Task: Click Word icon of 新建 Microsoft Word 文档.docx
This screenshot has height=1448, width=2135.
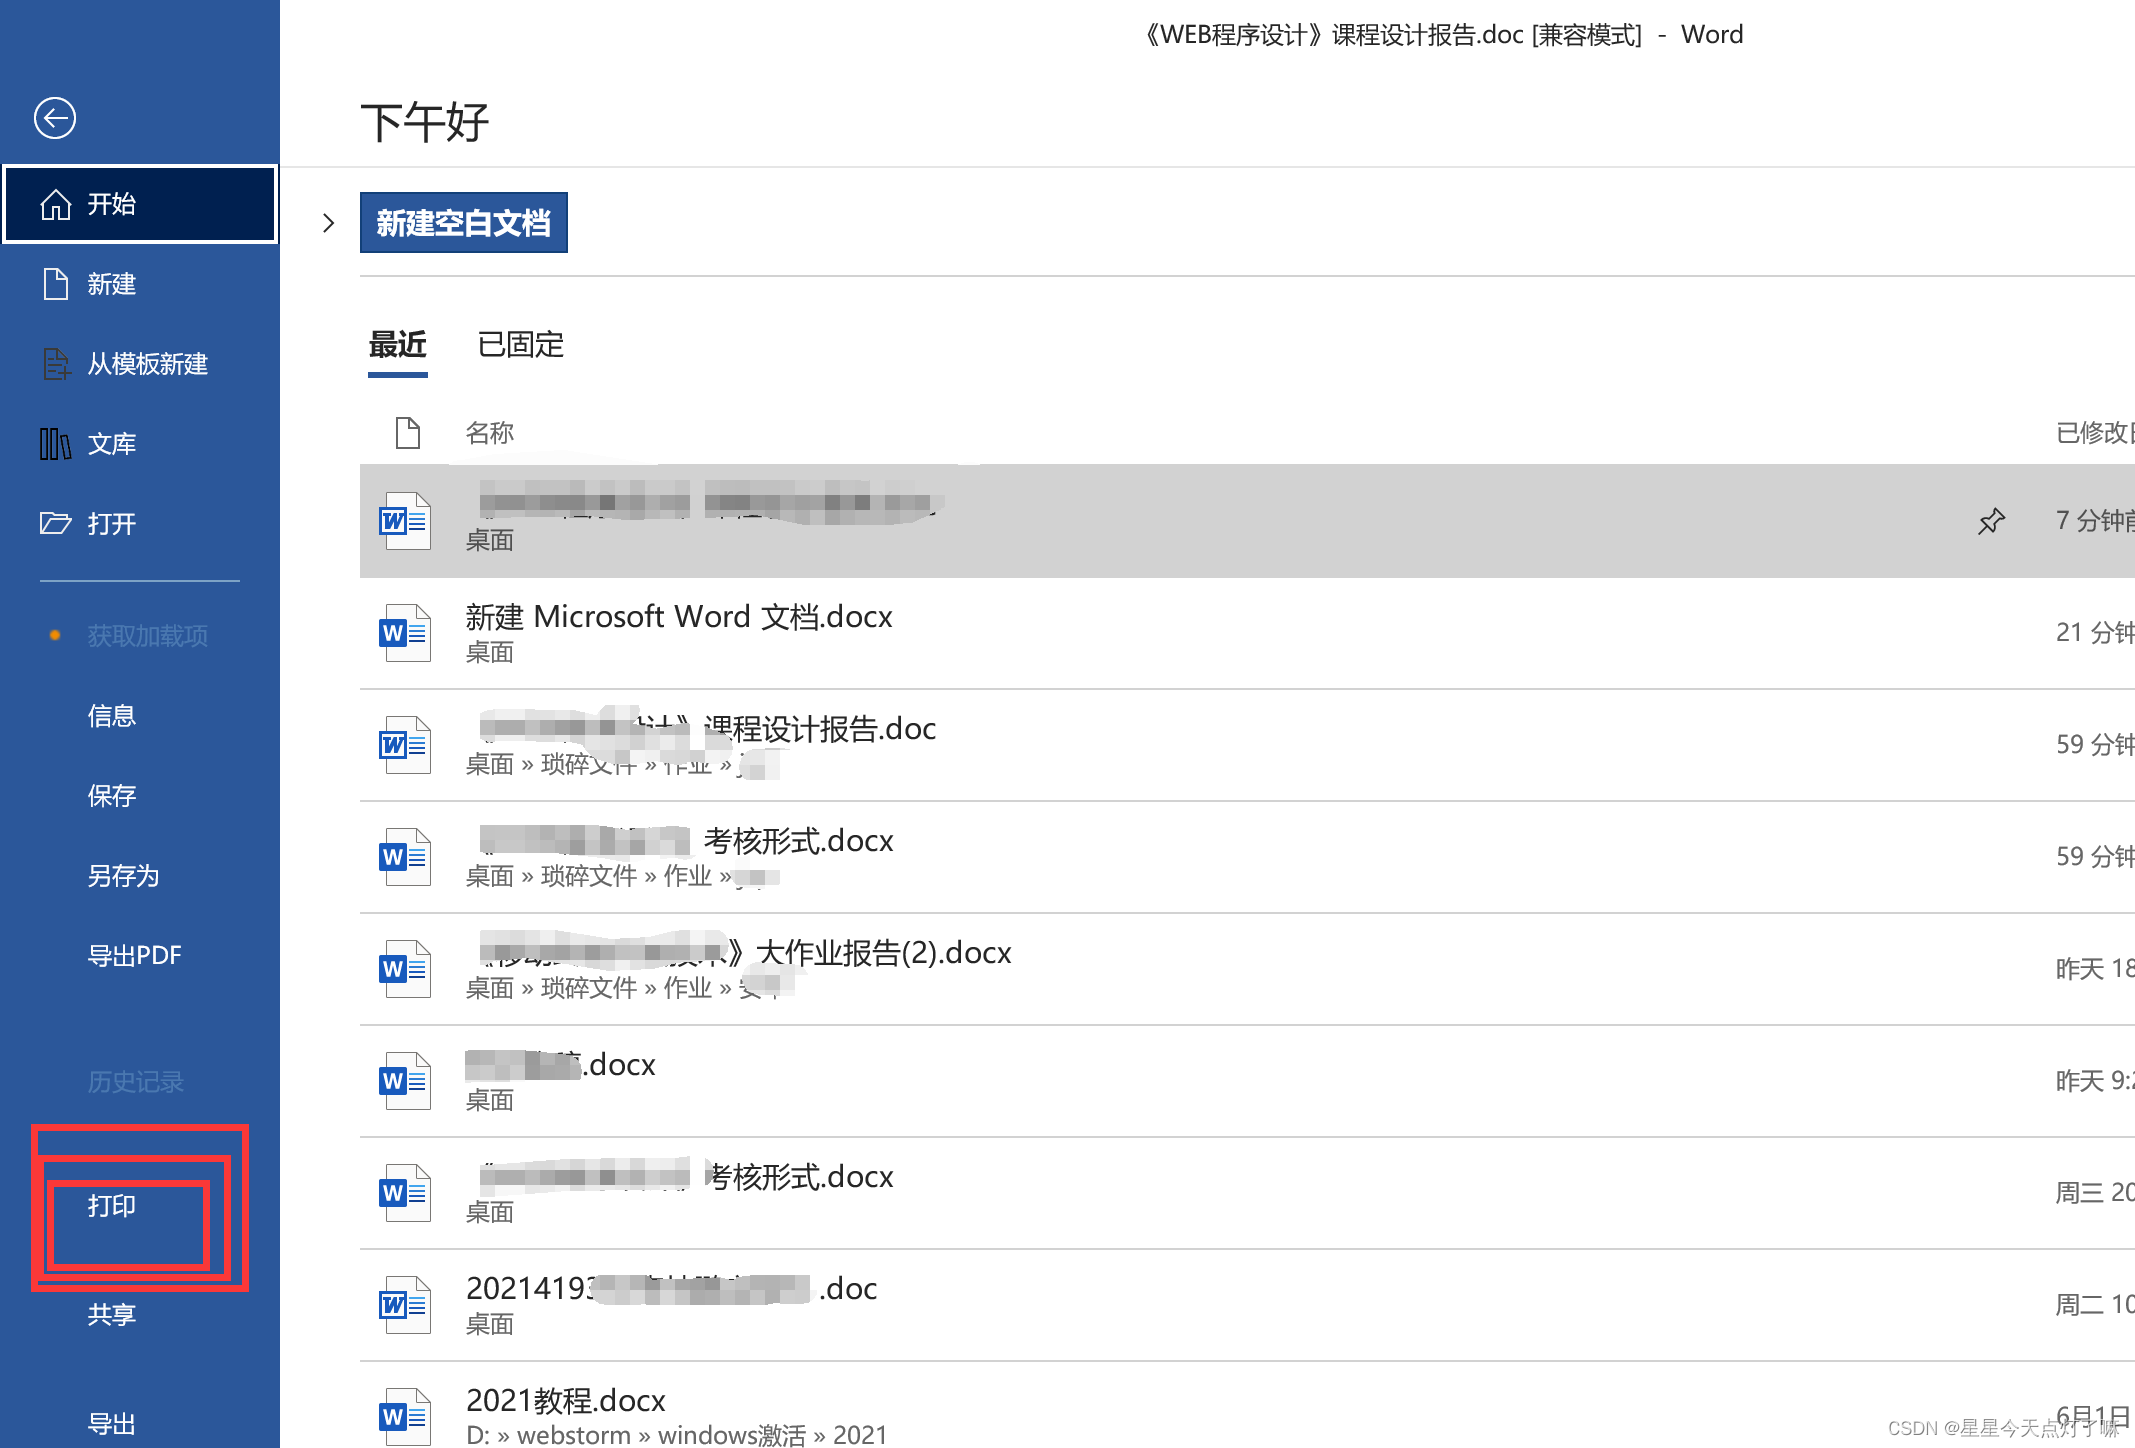Action: point(404,633)
